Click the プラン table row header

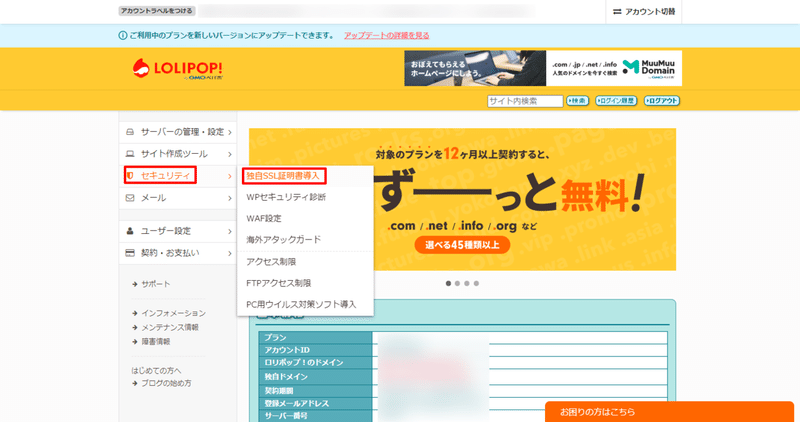click(315, 338)
